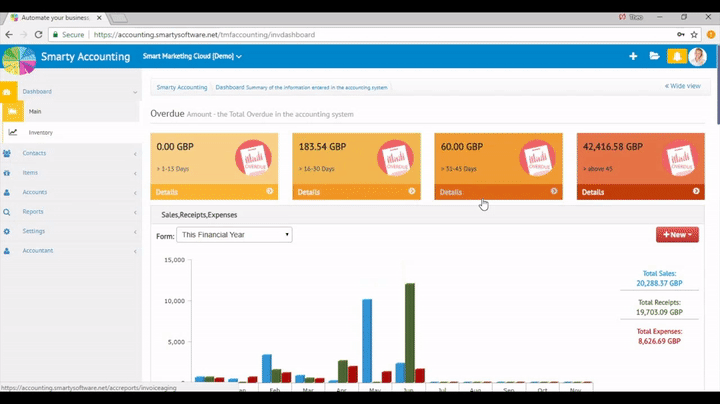Open the notifications bell
This screenshot has height=404, width=720.
click(677, 57)
